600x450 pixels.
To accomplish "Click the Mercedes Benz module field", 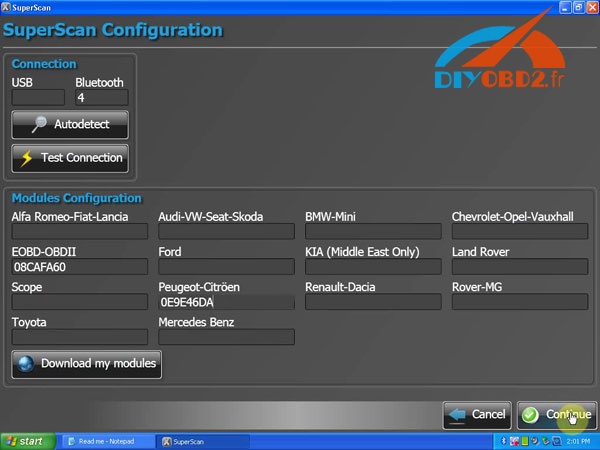I will (x=227, y=337).
